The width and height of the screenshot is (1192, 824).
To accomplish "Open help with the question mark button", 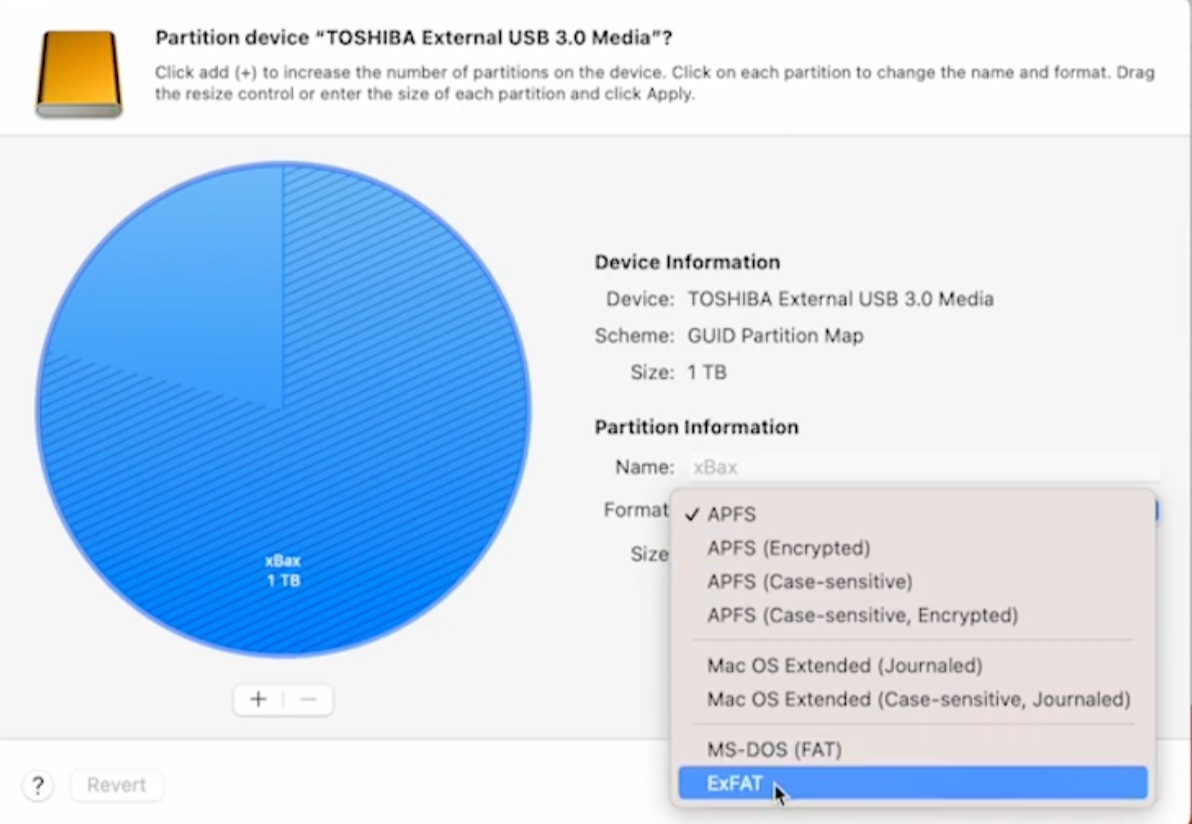I will click(37, 785).
